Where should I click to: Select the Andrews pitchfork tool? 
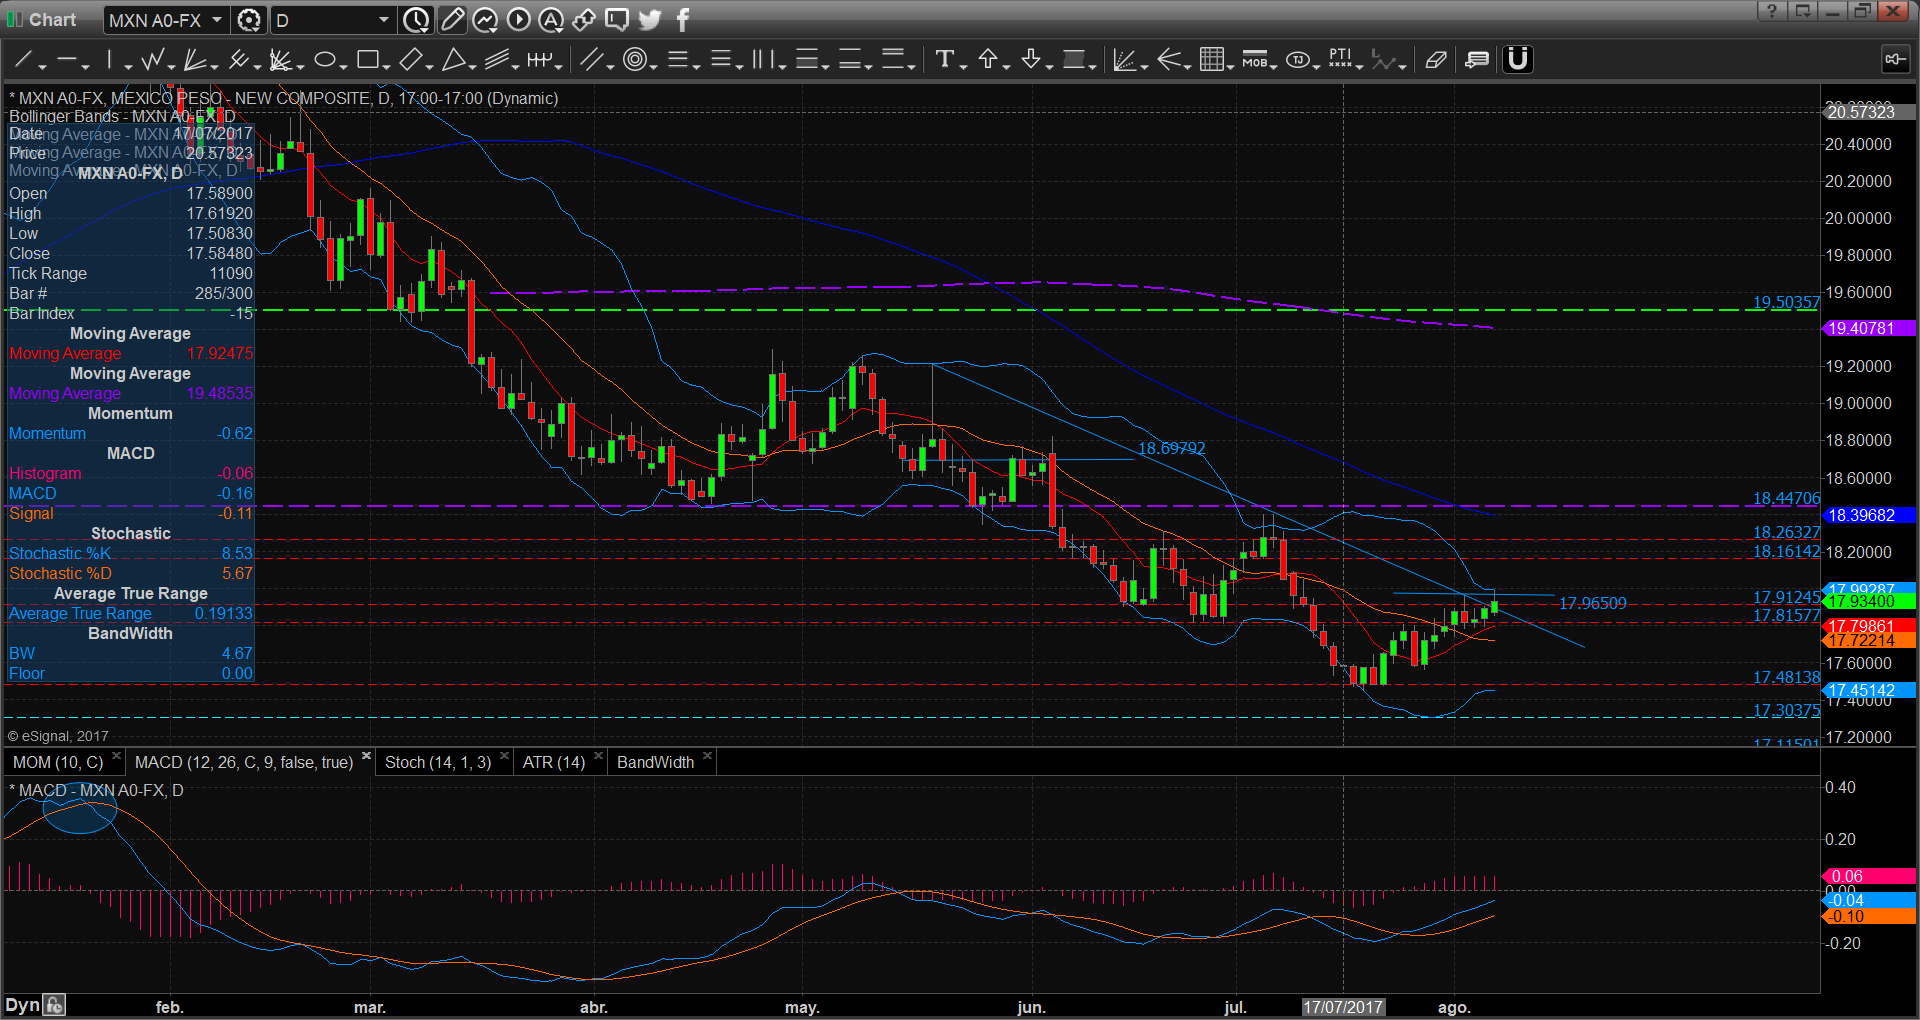[238, 60]
